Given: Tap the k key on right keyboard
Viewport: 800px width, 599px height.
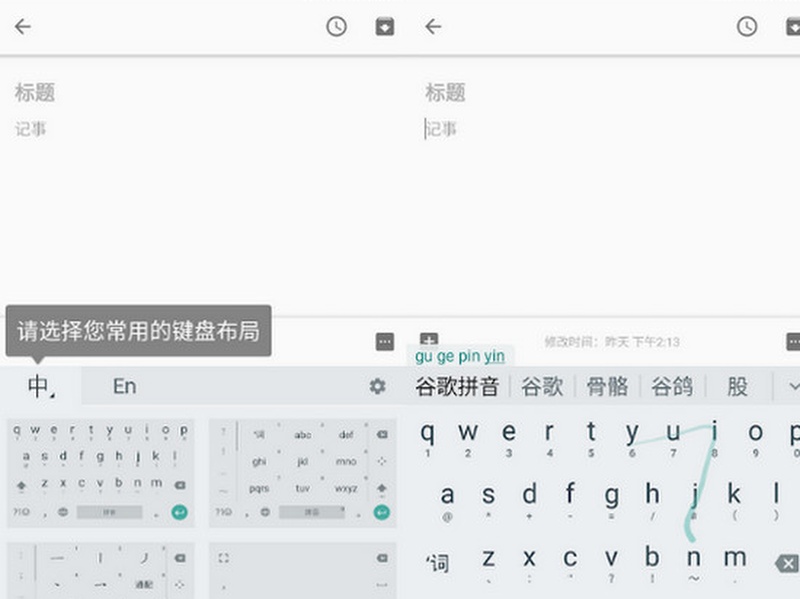Looking at the screenshot, I should pyautogui.click(x=735, y=501).
